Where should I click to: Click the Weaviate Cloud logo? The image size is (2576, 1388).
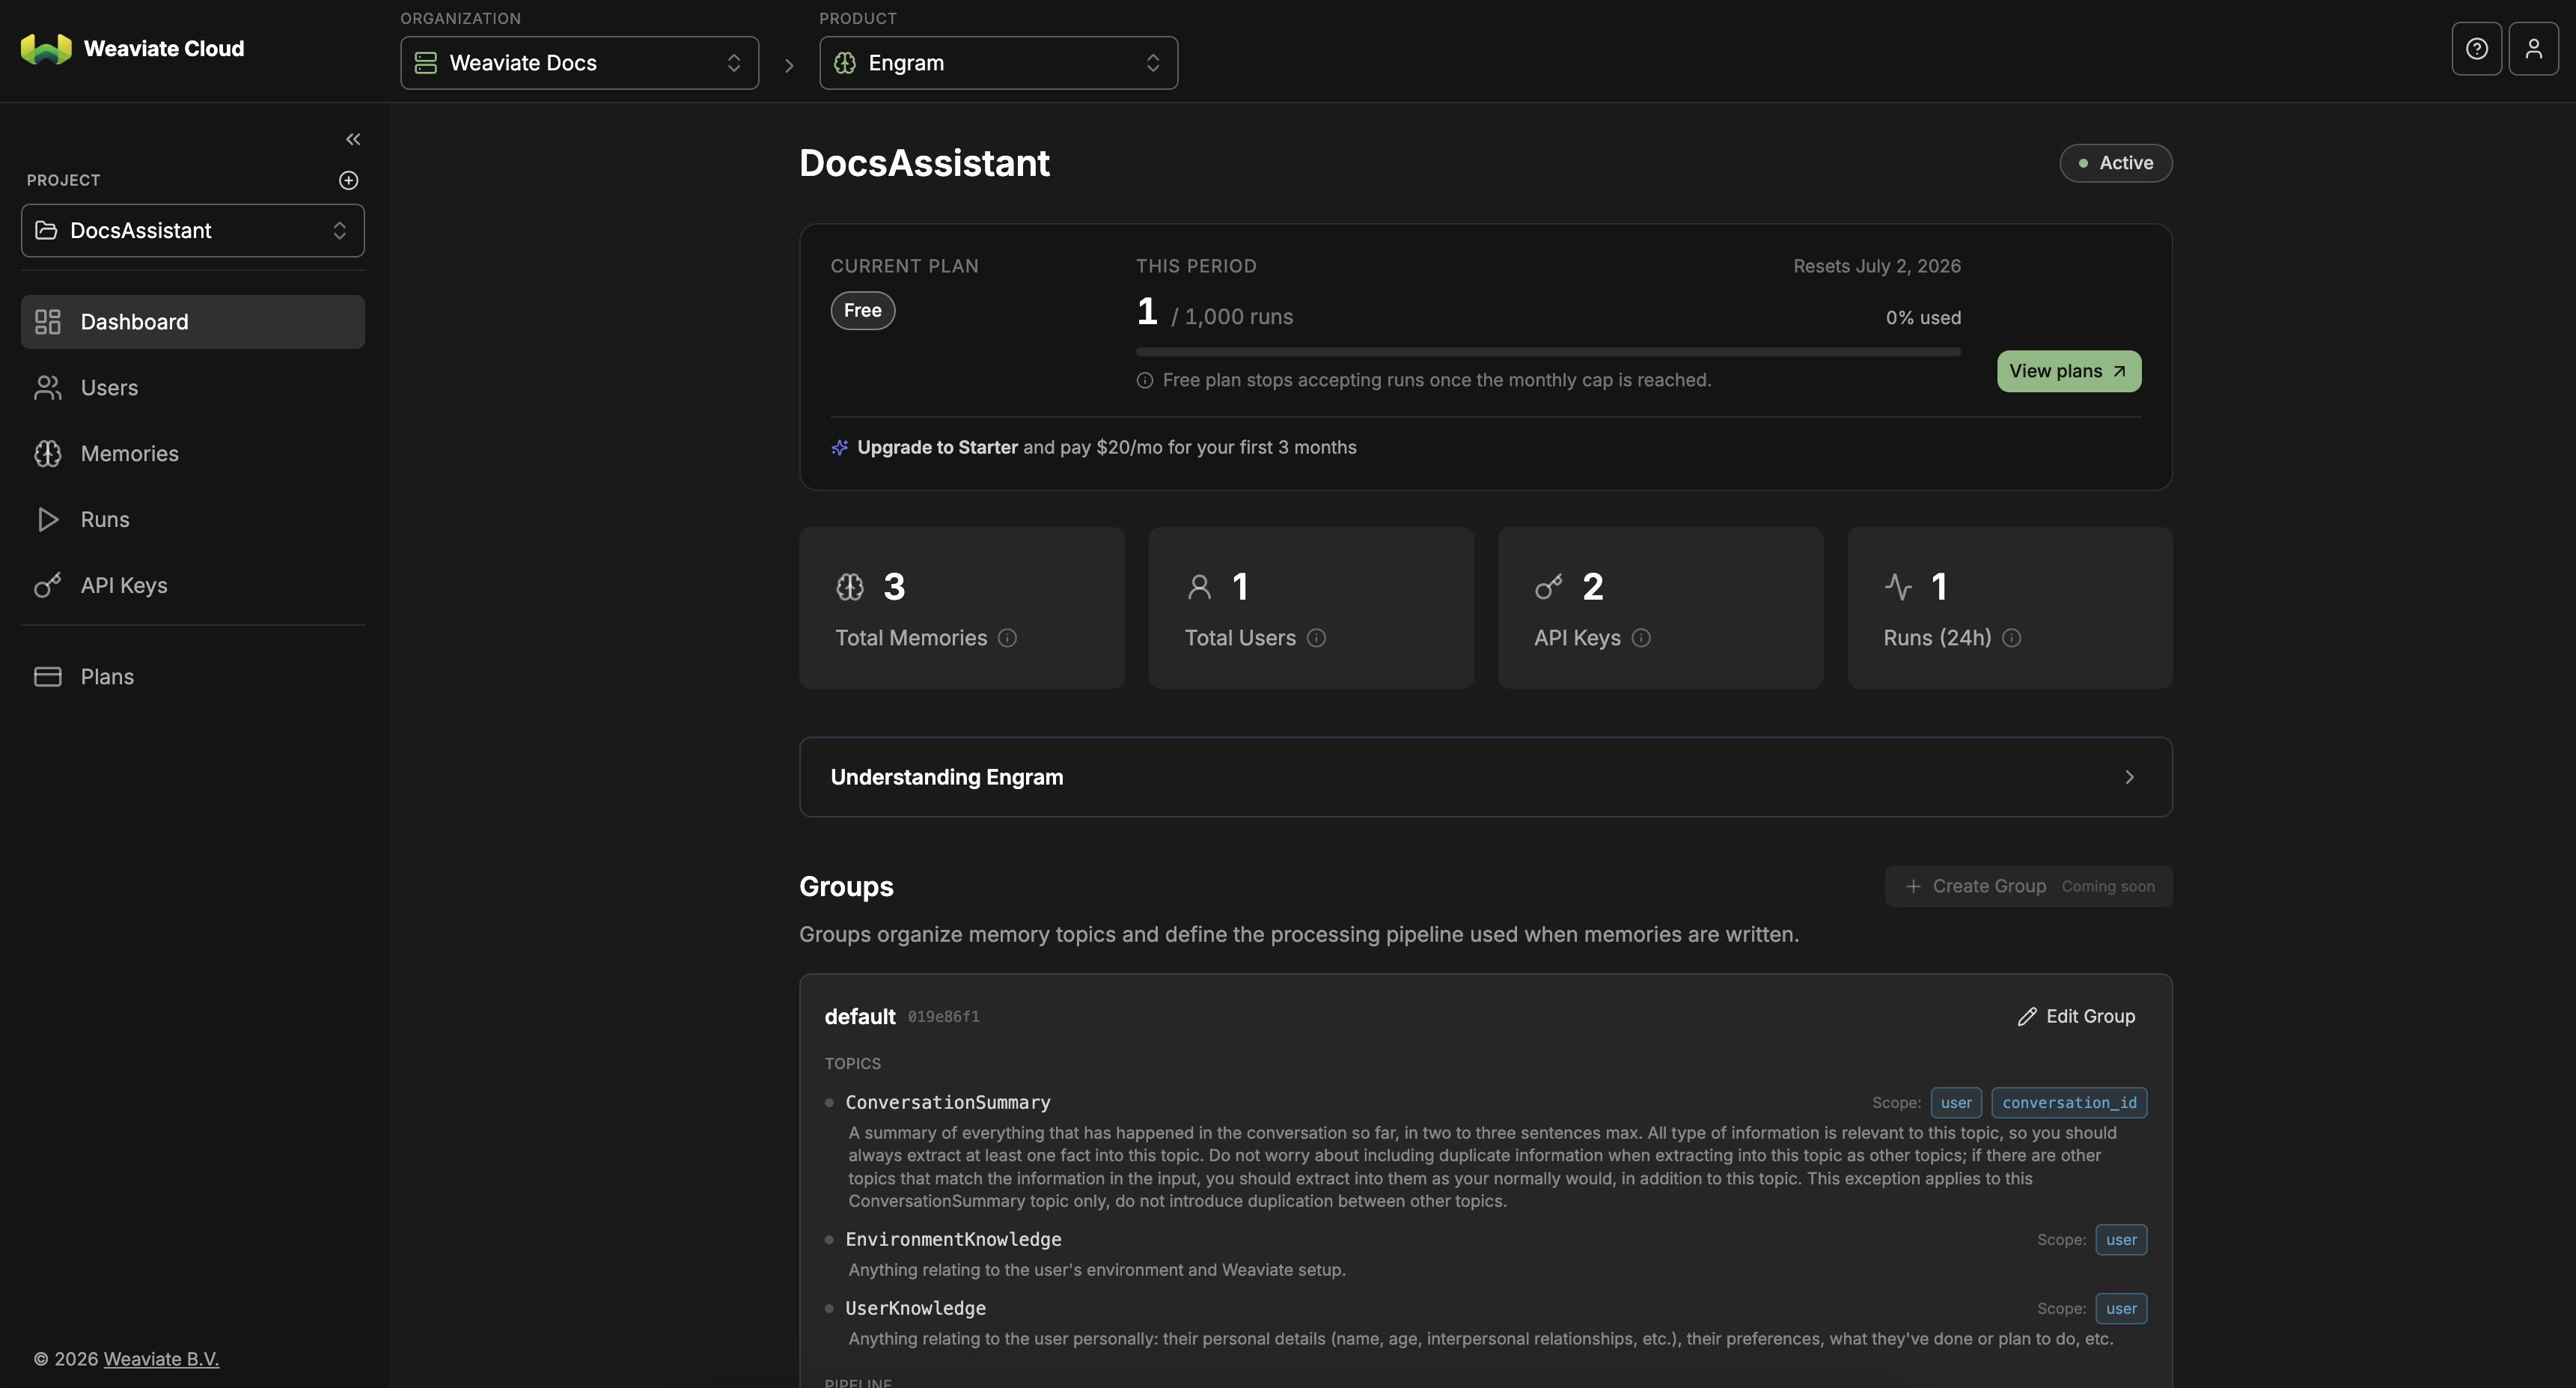132,49
